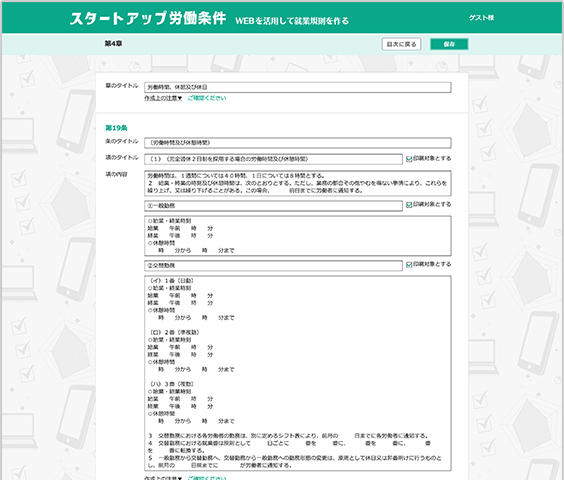The image size is (564, 480).
Task: Click the 保存 save button
Action: pyautogui.click(x=449, y=44)
